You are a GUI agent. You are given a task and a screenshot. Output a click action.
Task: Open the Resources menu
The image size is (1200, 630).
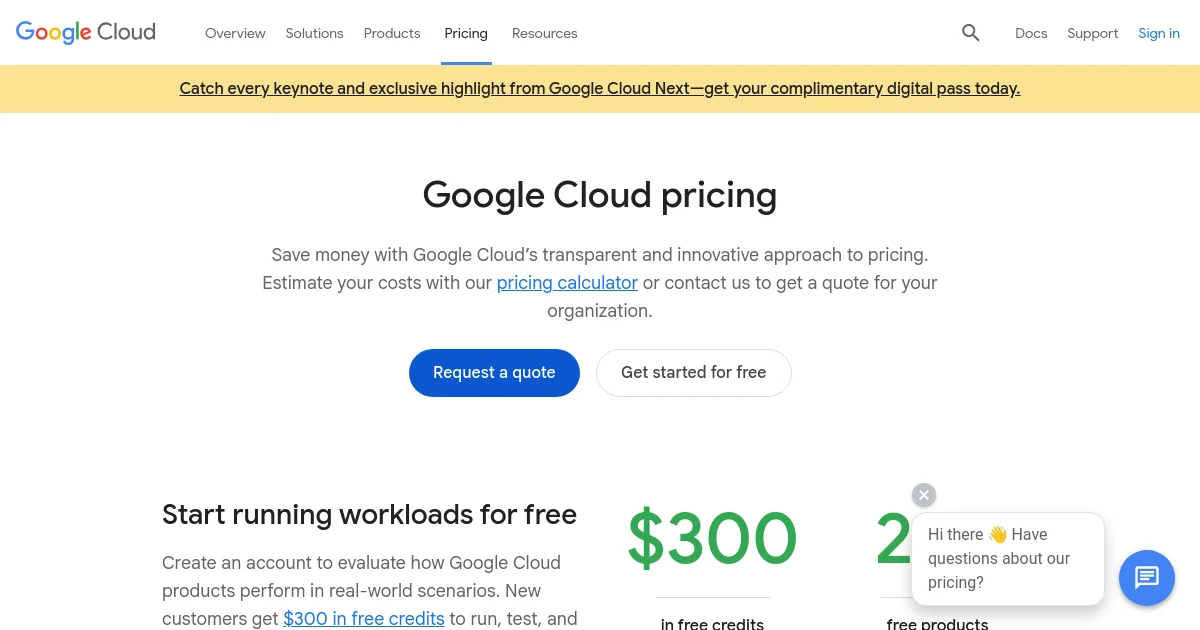(545, 33)
